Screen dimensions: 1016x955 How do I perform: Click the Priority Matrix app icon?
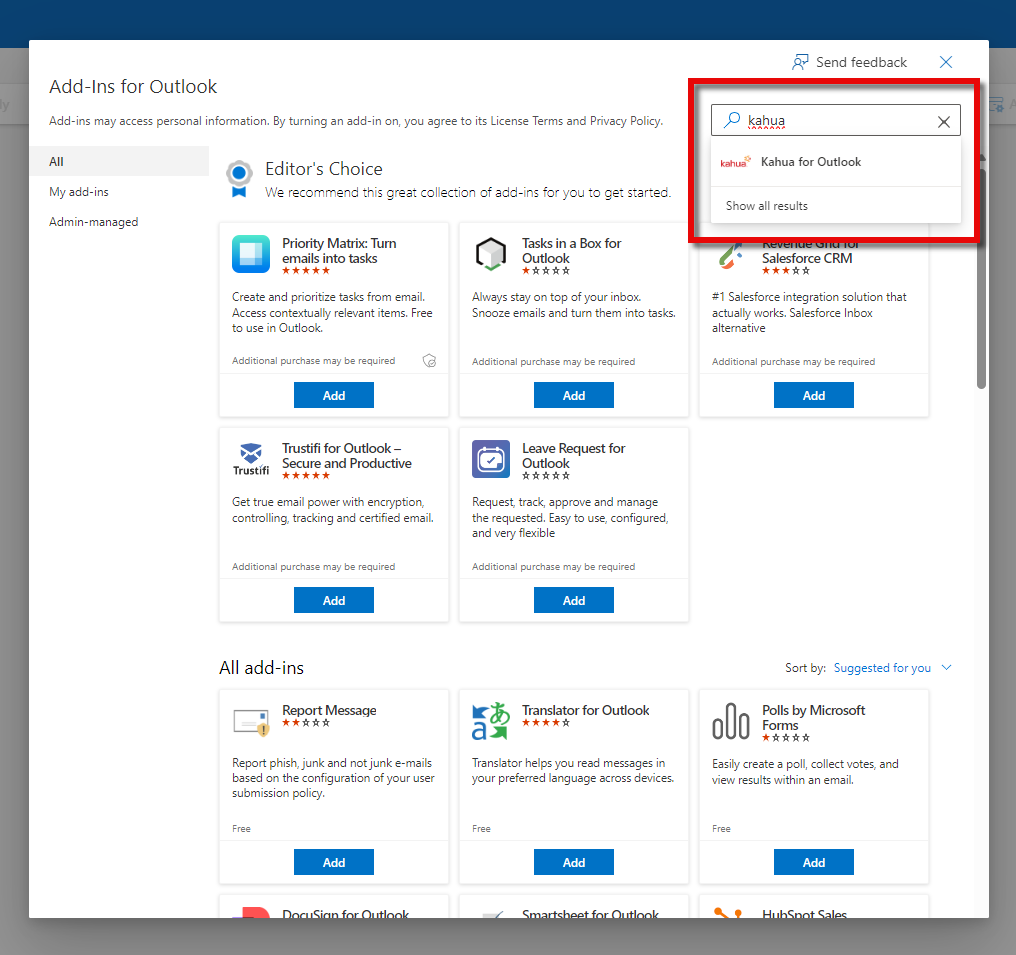tap(251, 254)
